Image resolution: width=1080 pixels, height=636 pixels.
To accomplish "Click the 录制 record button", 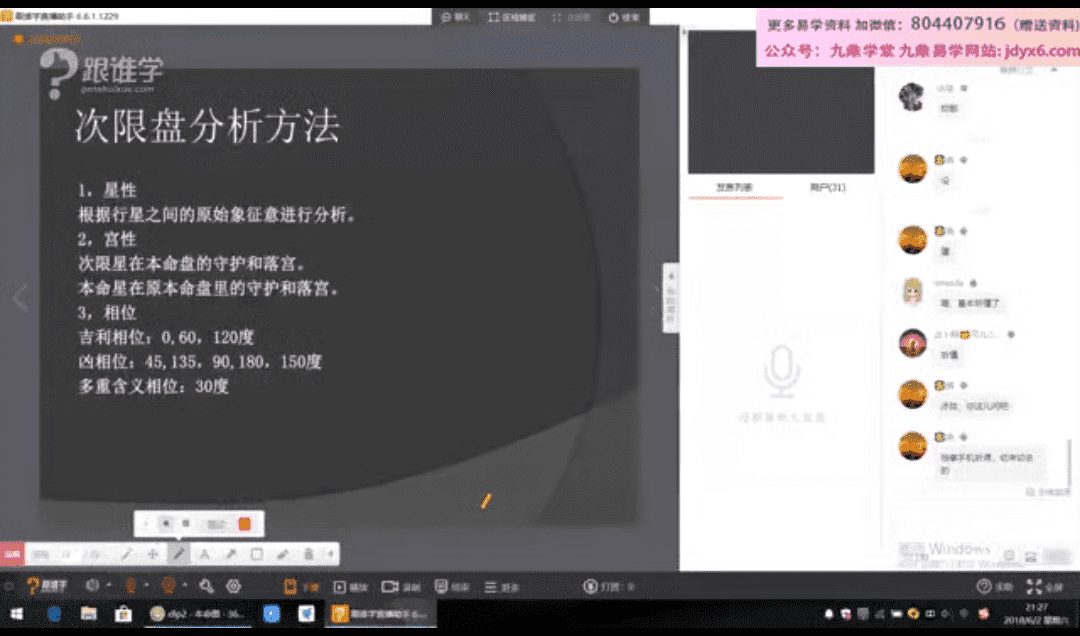I will tap(402, 587).
